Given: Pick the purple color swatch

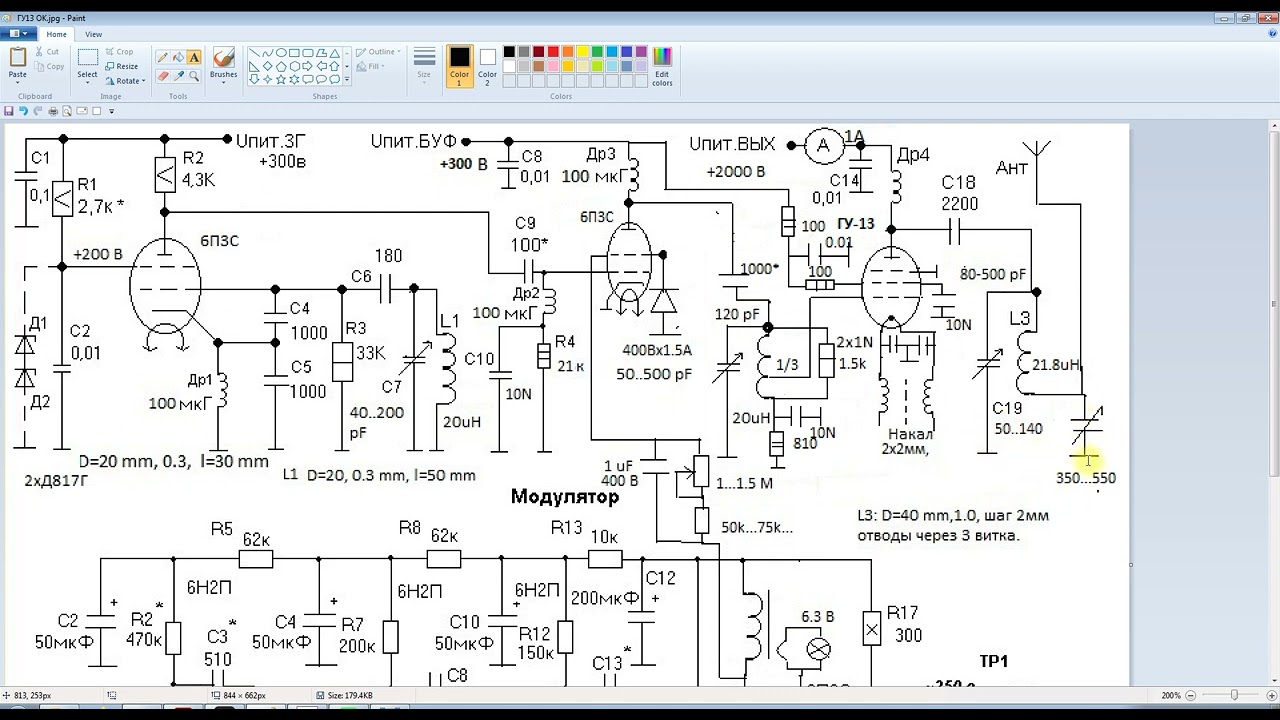Looking at the screenshot, I should [641, 52].
